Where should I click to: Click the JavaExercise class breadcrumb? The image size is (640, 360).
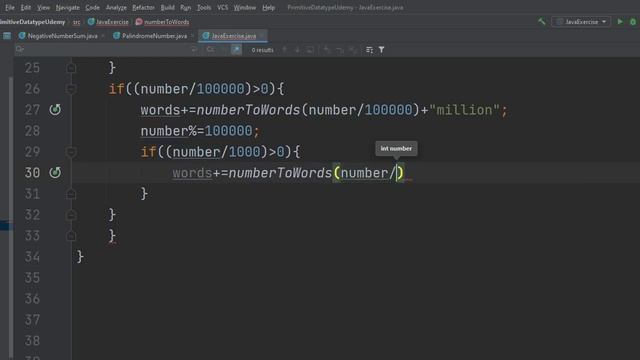[x=108, y=22]
